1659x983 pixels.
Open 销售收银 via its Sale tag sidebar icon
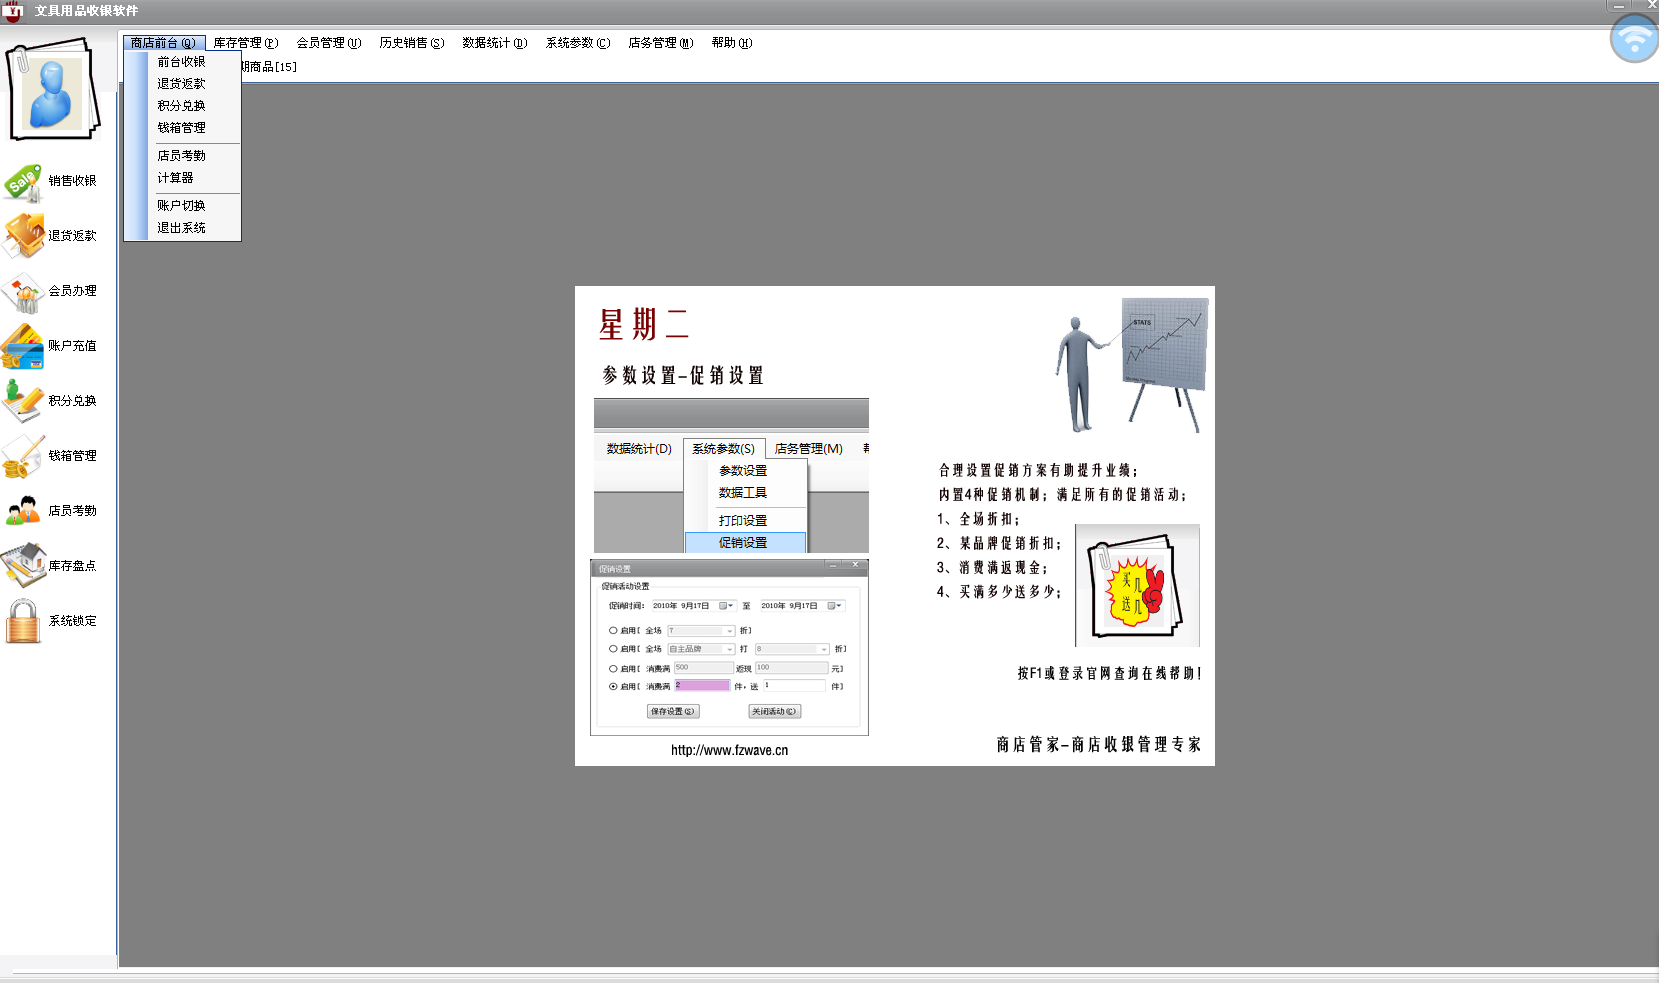tap(23, 182)
